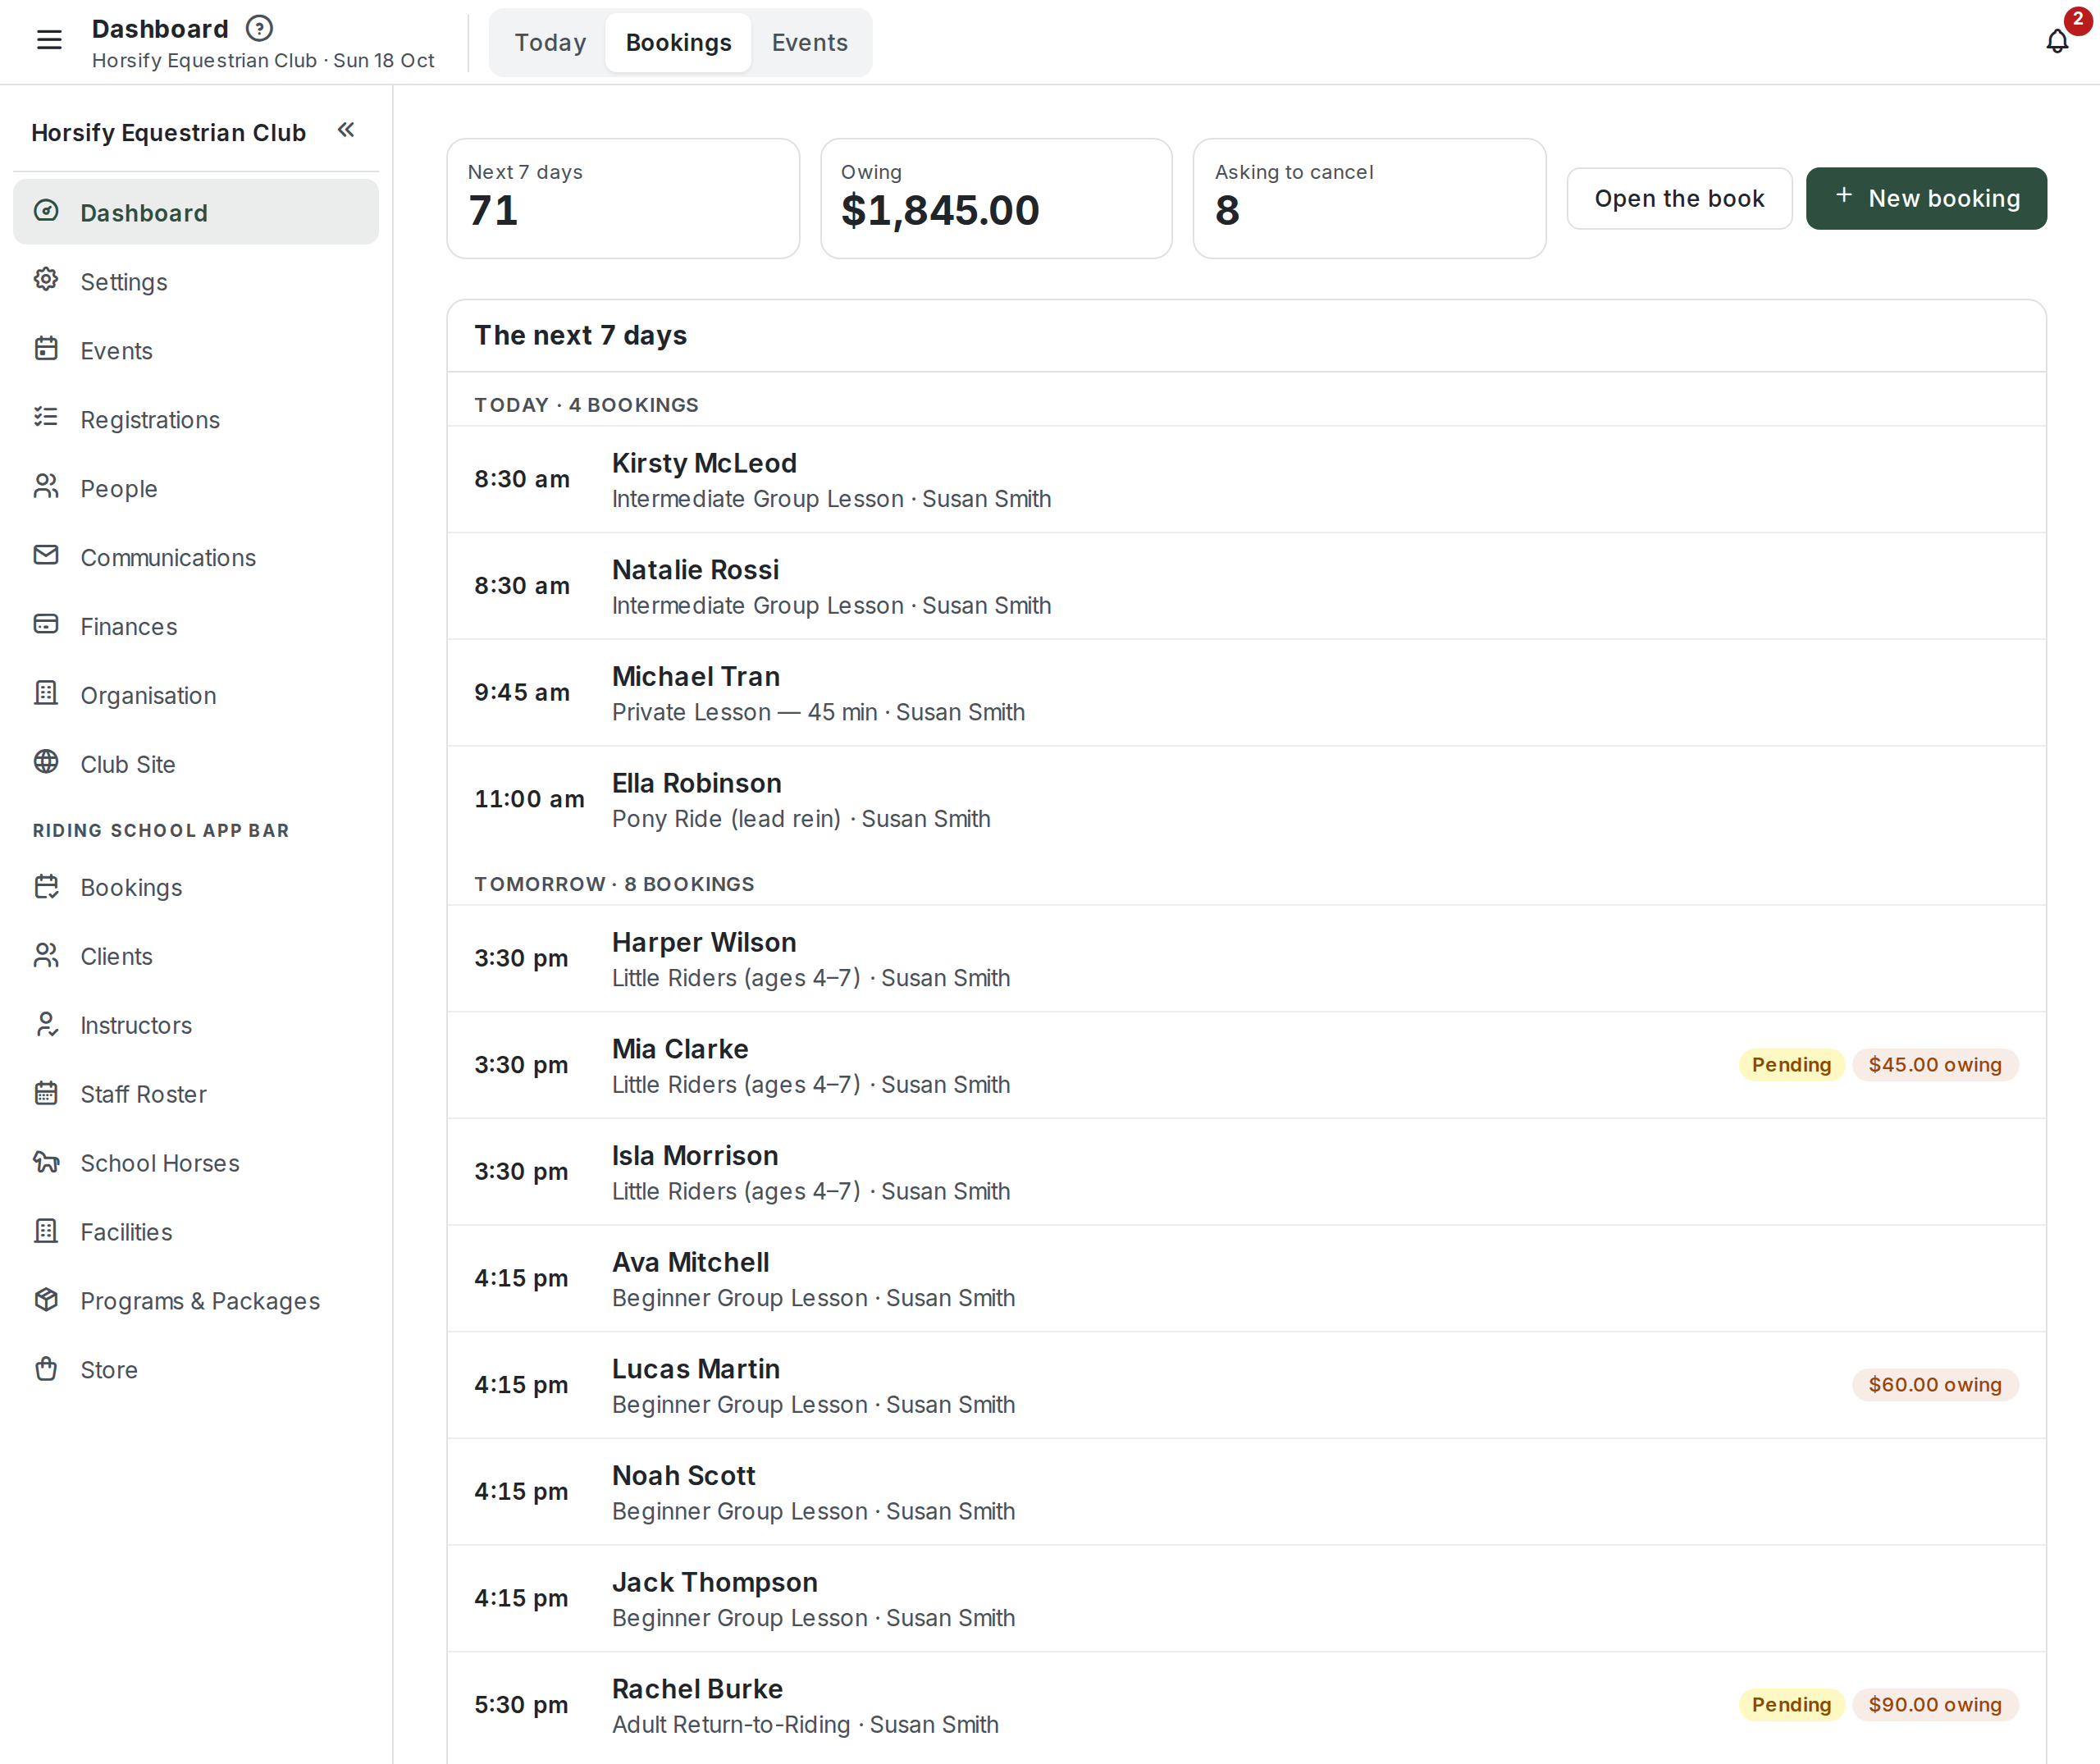Screen dimensions: 2100x1764
Task: Click the $45.00 owing badge
Action: pos(1934,1065)
